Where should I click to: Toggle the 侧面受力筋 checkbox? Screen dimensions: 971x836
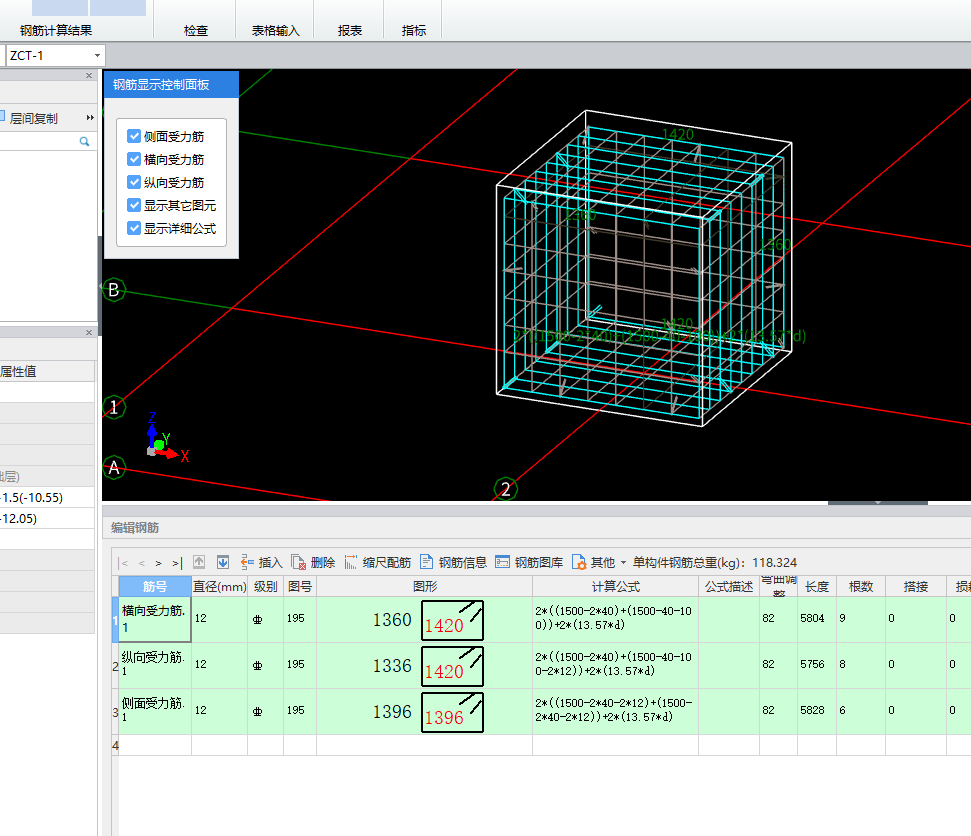pyautogui.click(x=134, y=136)
